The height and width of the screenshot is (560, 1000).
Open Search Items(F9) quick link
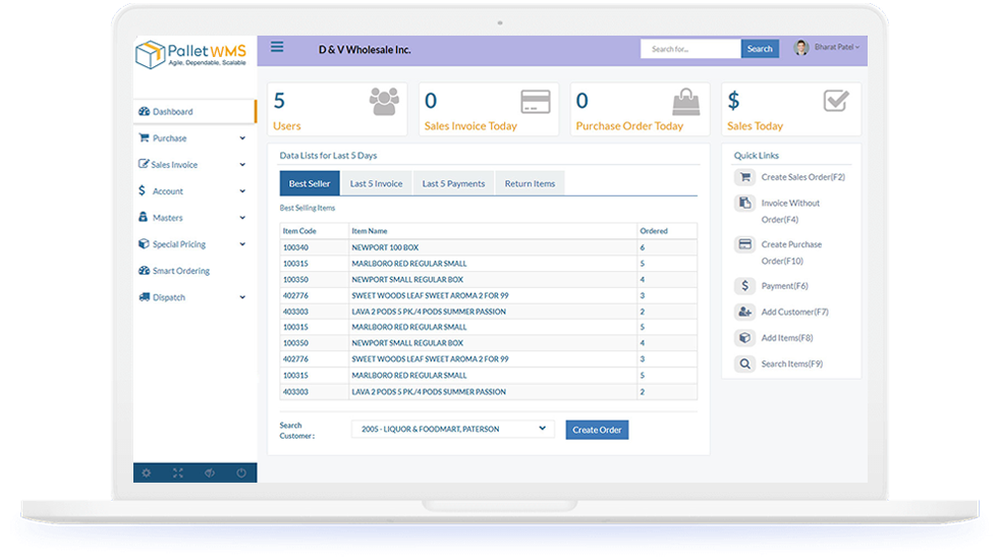click(x=792, y=364)
